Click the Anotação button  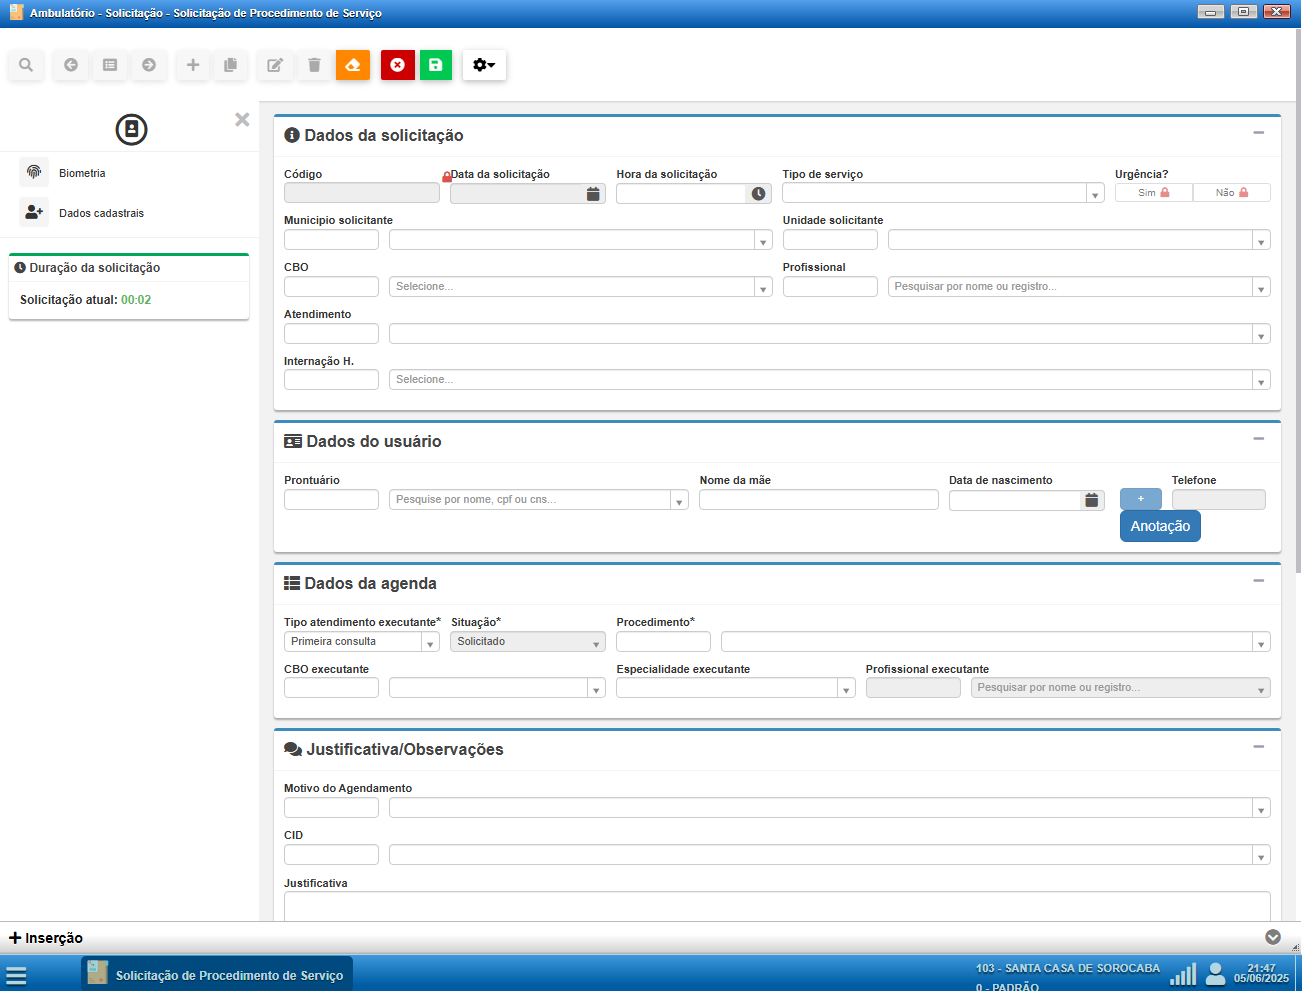(1160, 526)
